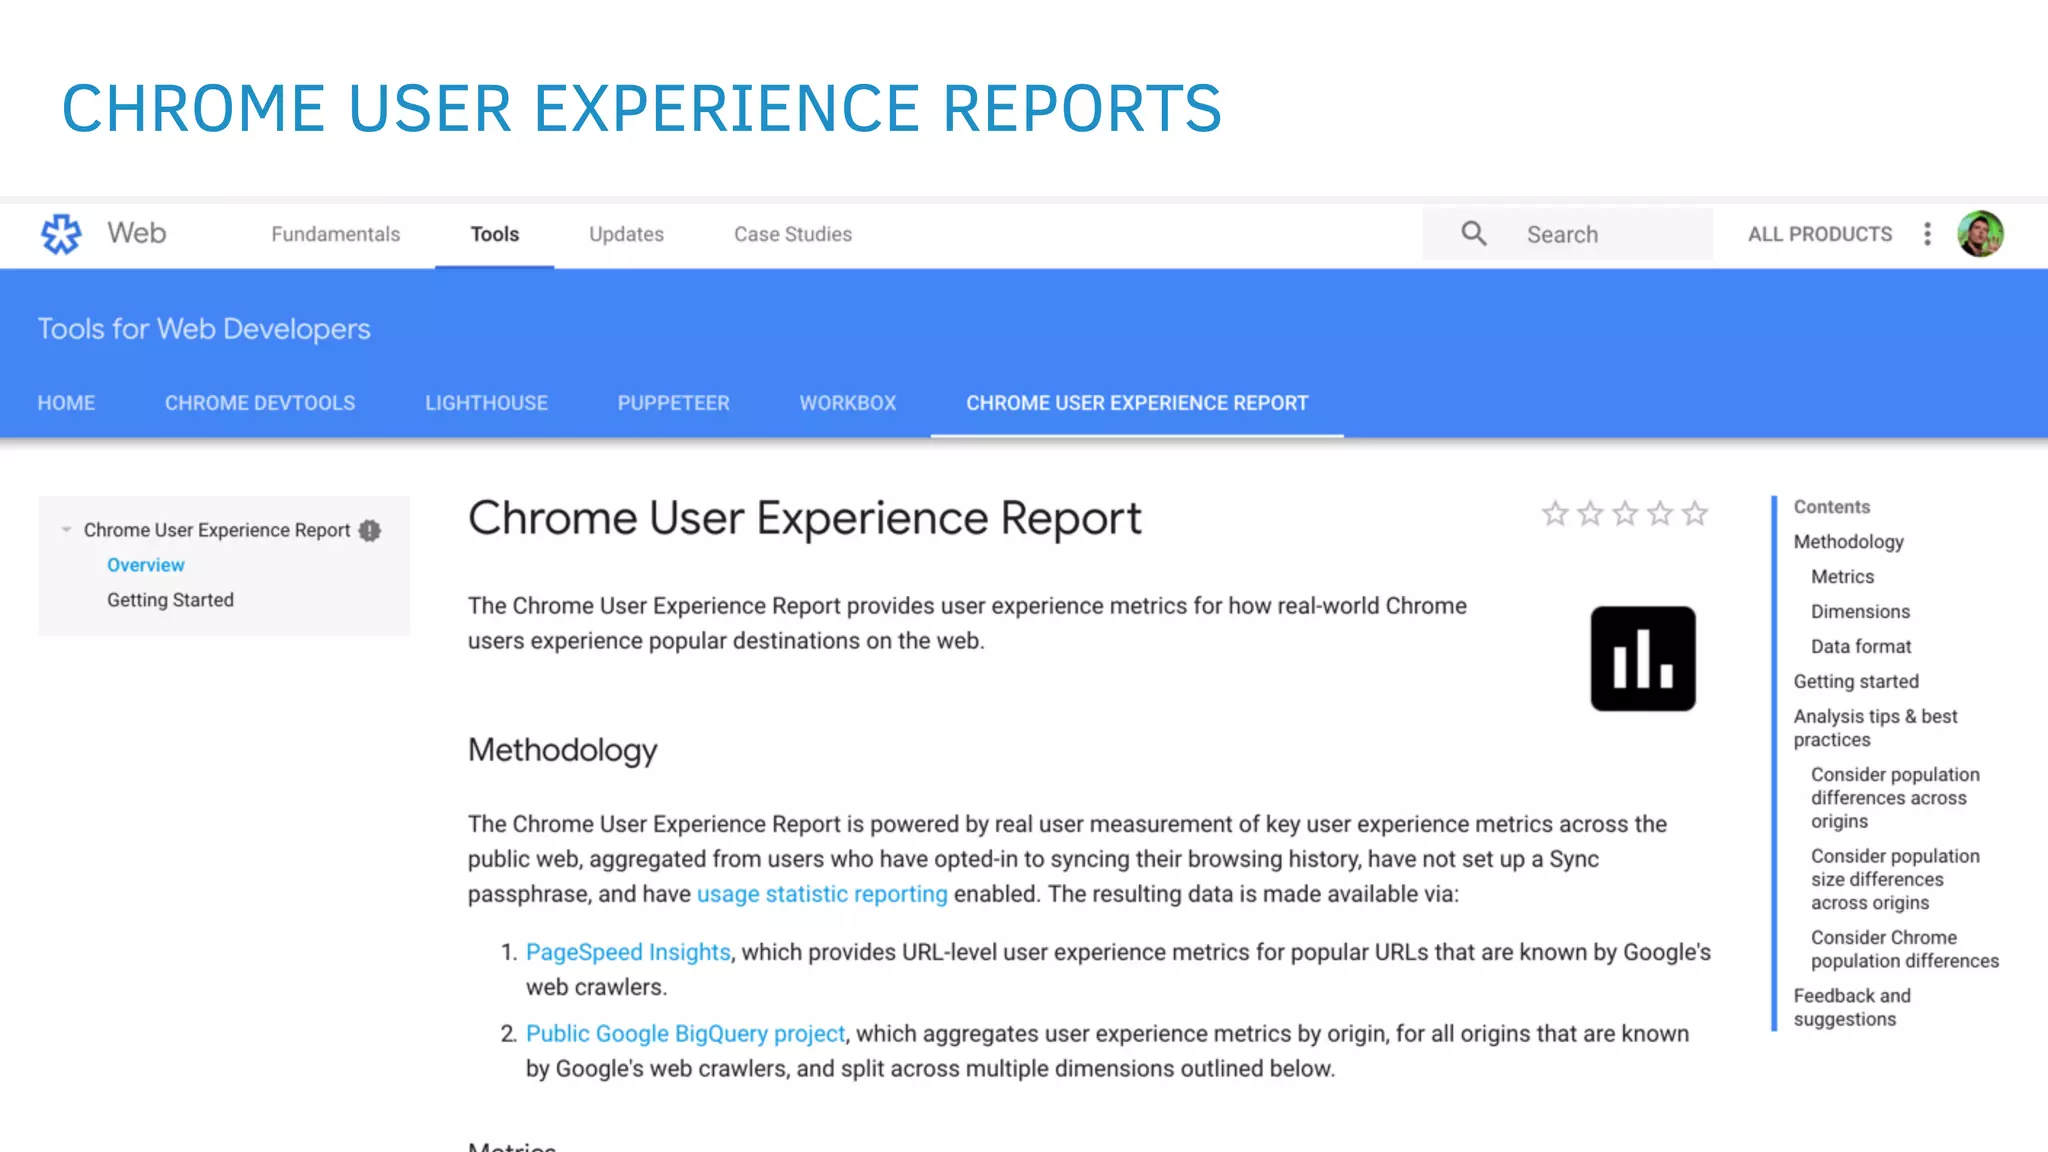This screenshot has height=1152, width=2048.
Task: Jump to Consider population size differences
Action: tap(1895, 879)
